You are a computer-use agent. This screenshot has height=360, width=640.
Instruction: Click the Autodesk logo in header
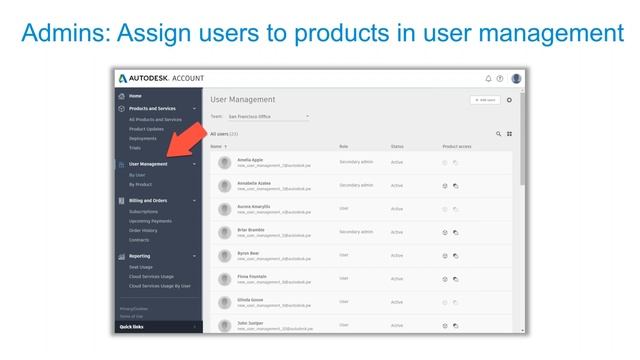122,78
